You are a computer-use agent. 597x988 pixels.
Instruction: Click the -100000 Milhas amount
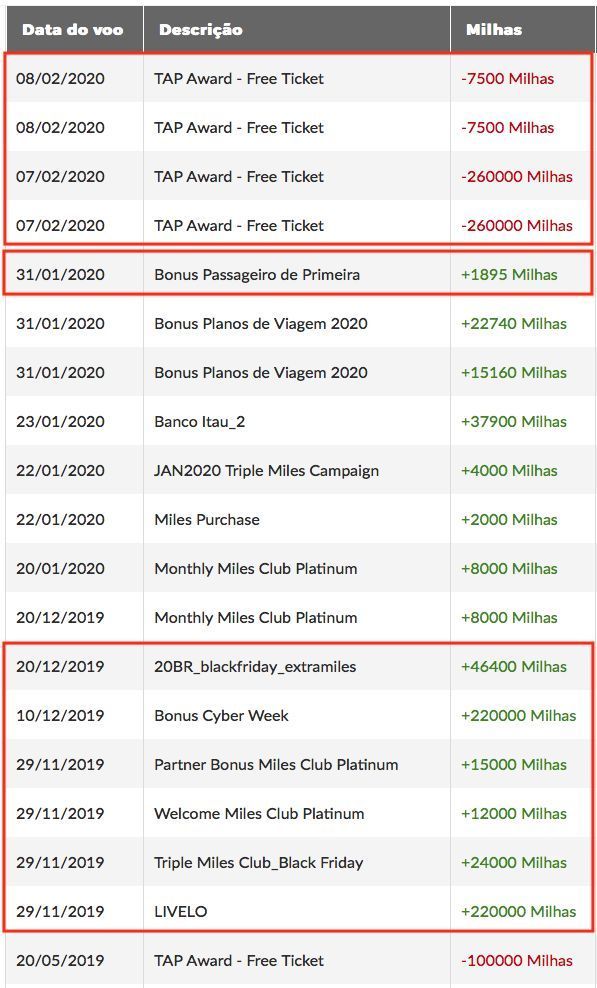click(x=517, y=961)
